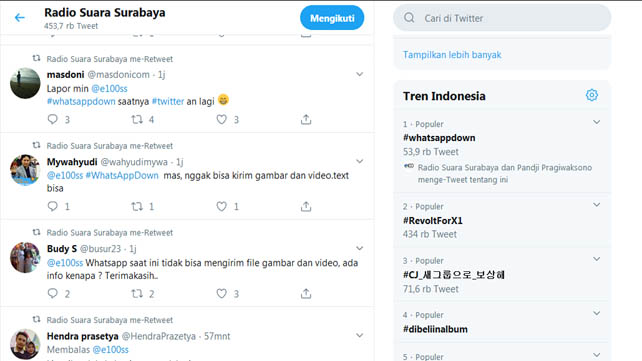
Task: Go back using the left arrow icon
Action: [x=20, y=18]
